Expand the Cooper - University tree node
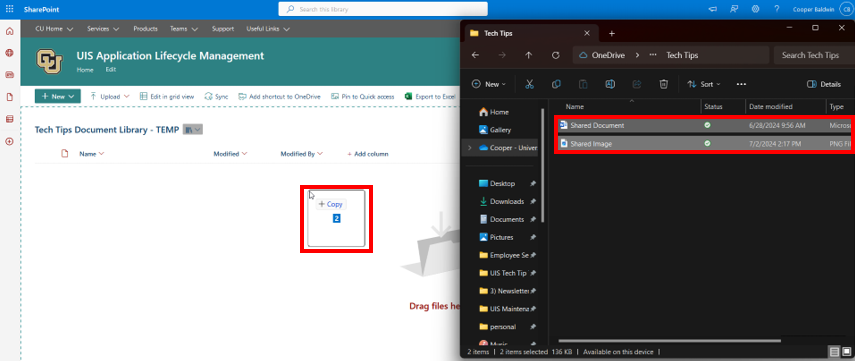This screenshot has width=855, height=361. click(469, 148)
